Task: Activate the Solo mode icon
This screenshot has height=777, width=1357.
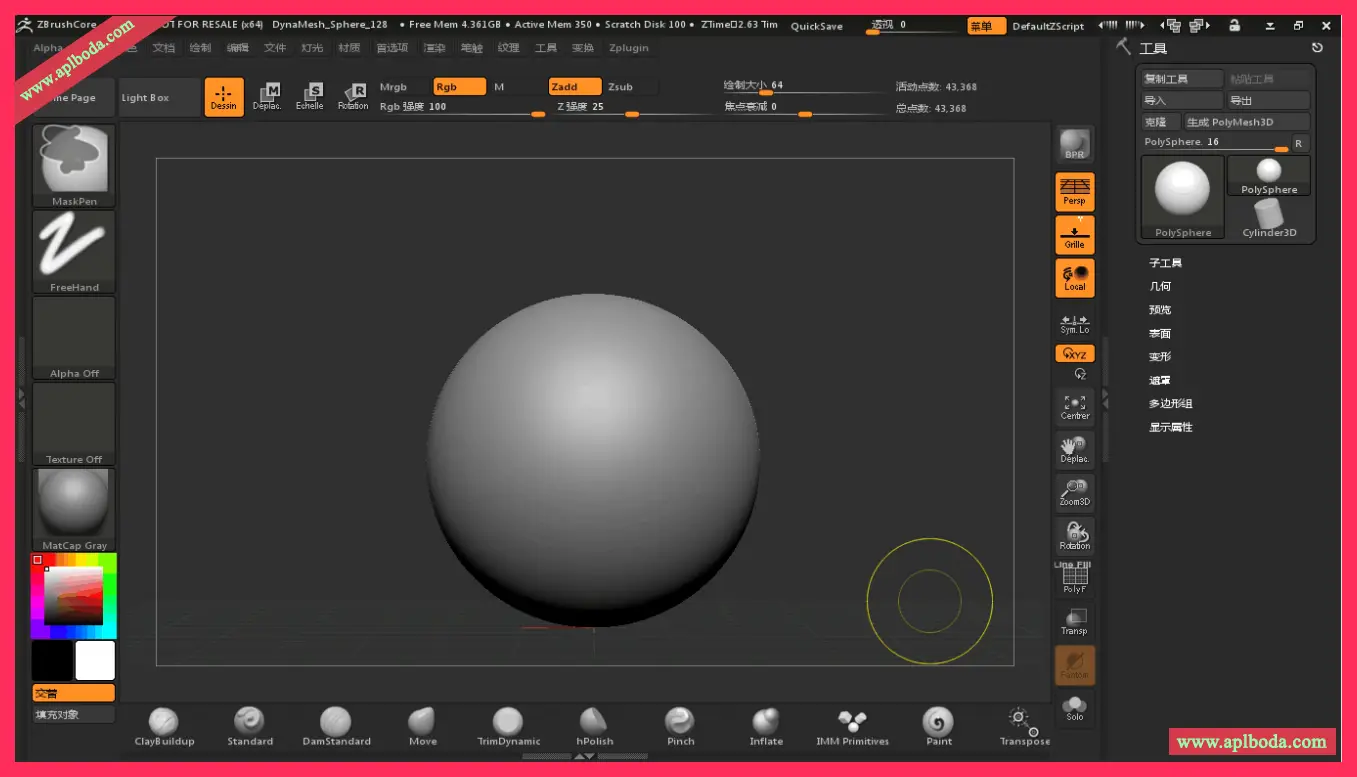Action: pos(1075,708)
